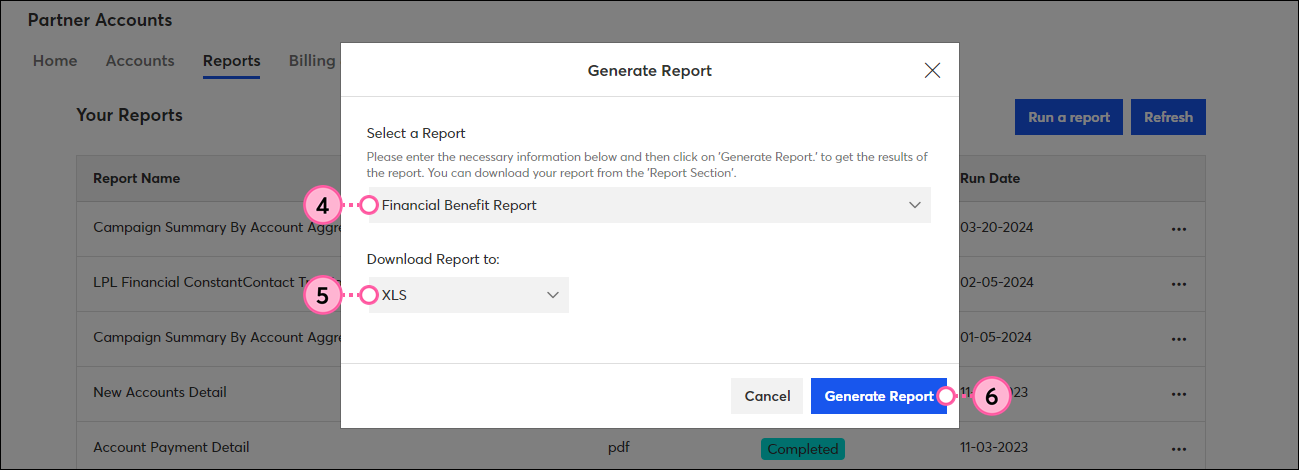The height and width of the screenshot is (470, 1299).
Task: Open options menu for Account Payment Detail row
Action: pyautogui.click(x=1179, y=448)
